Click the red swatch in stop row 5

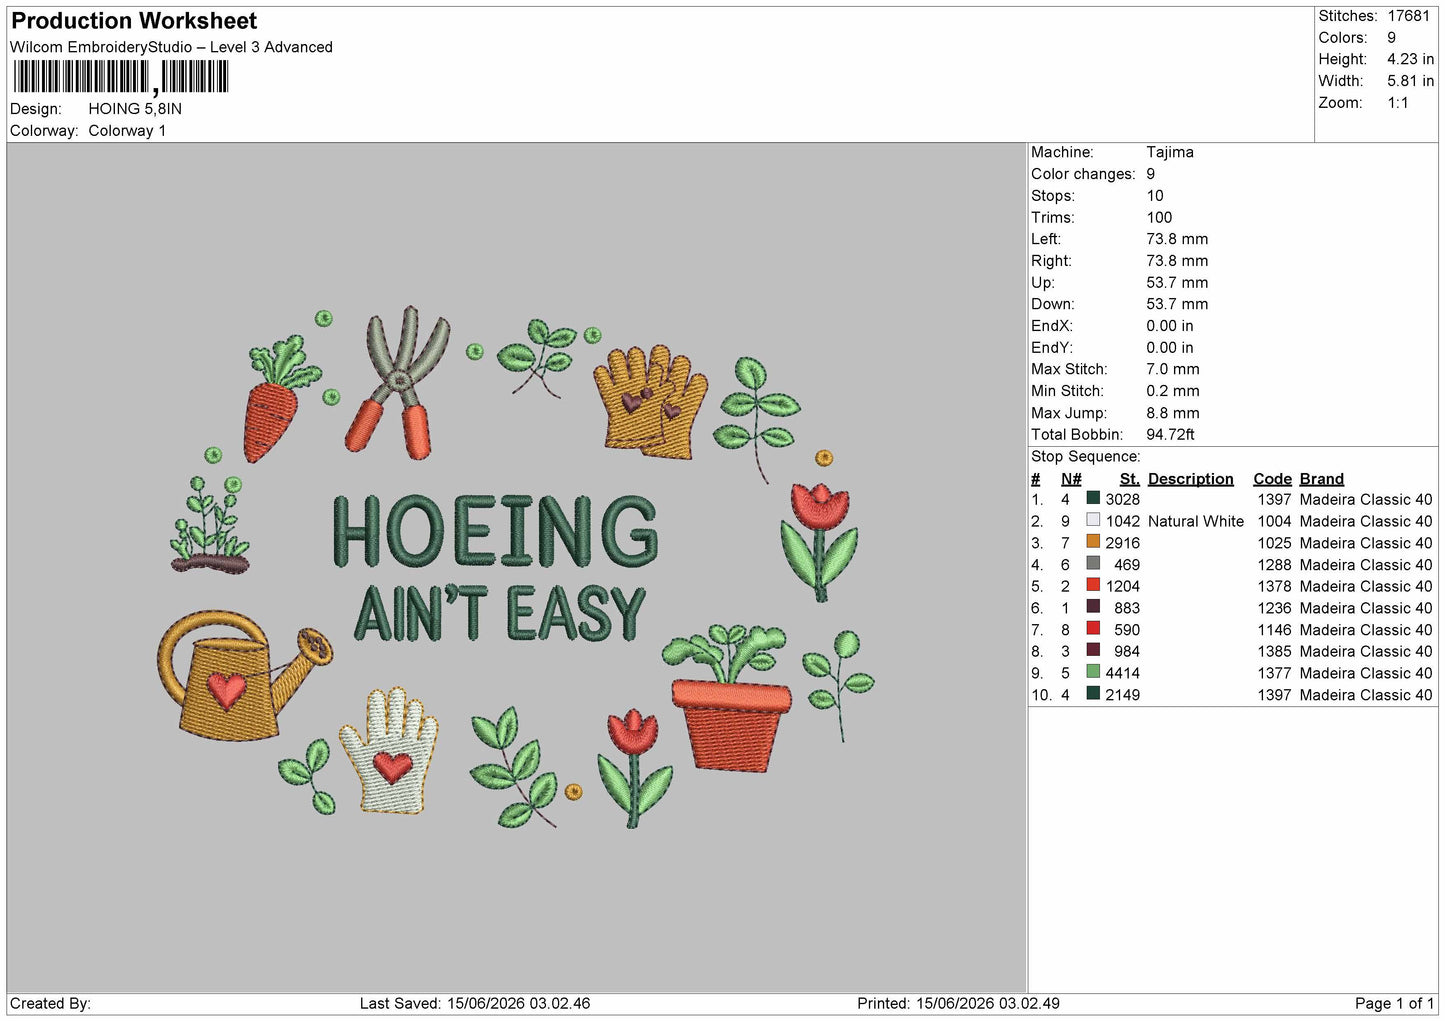point(1093,585)
